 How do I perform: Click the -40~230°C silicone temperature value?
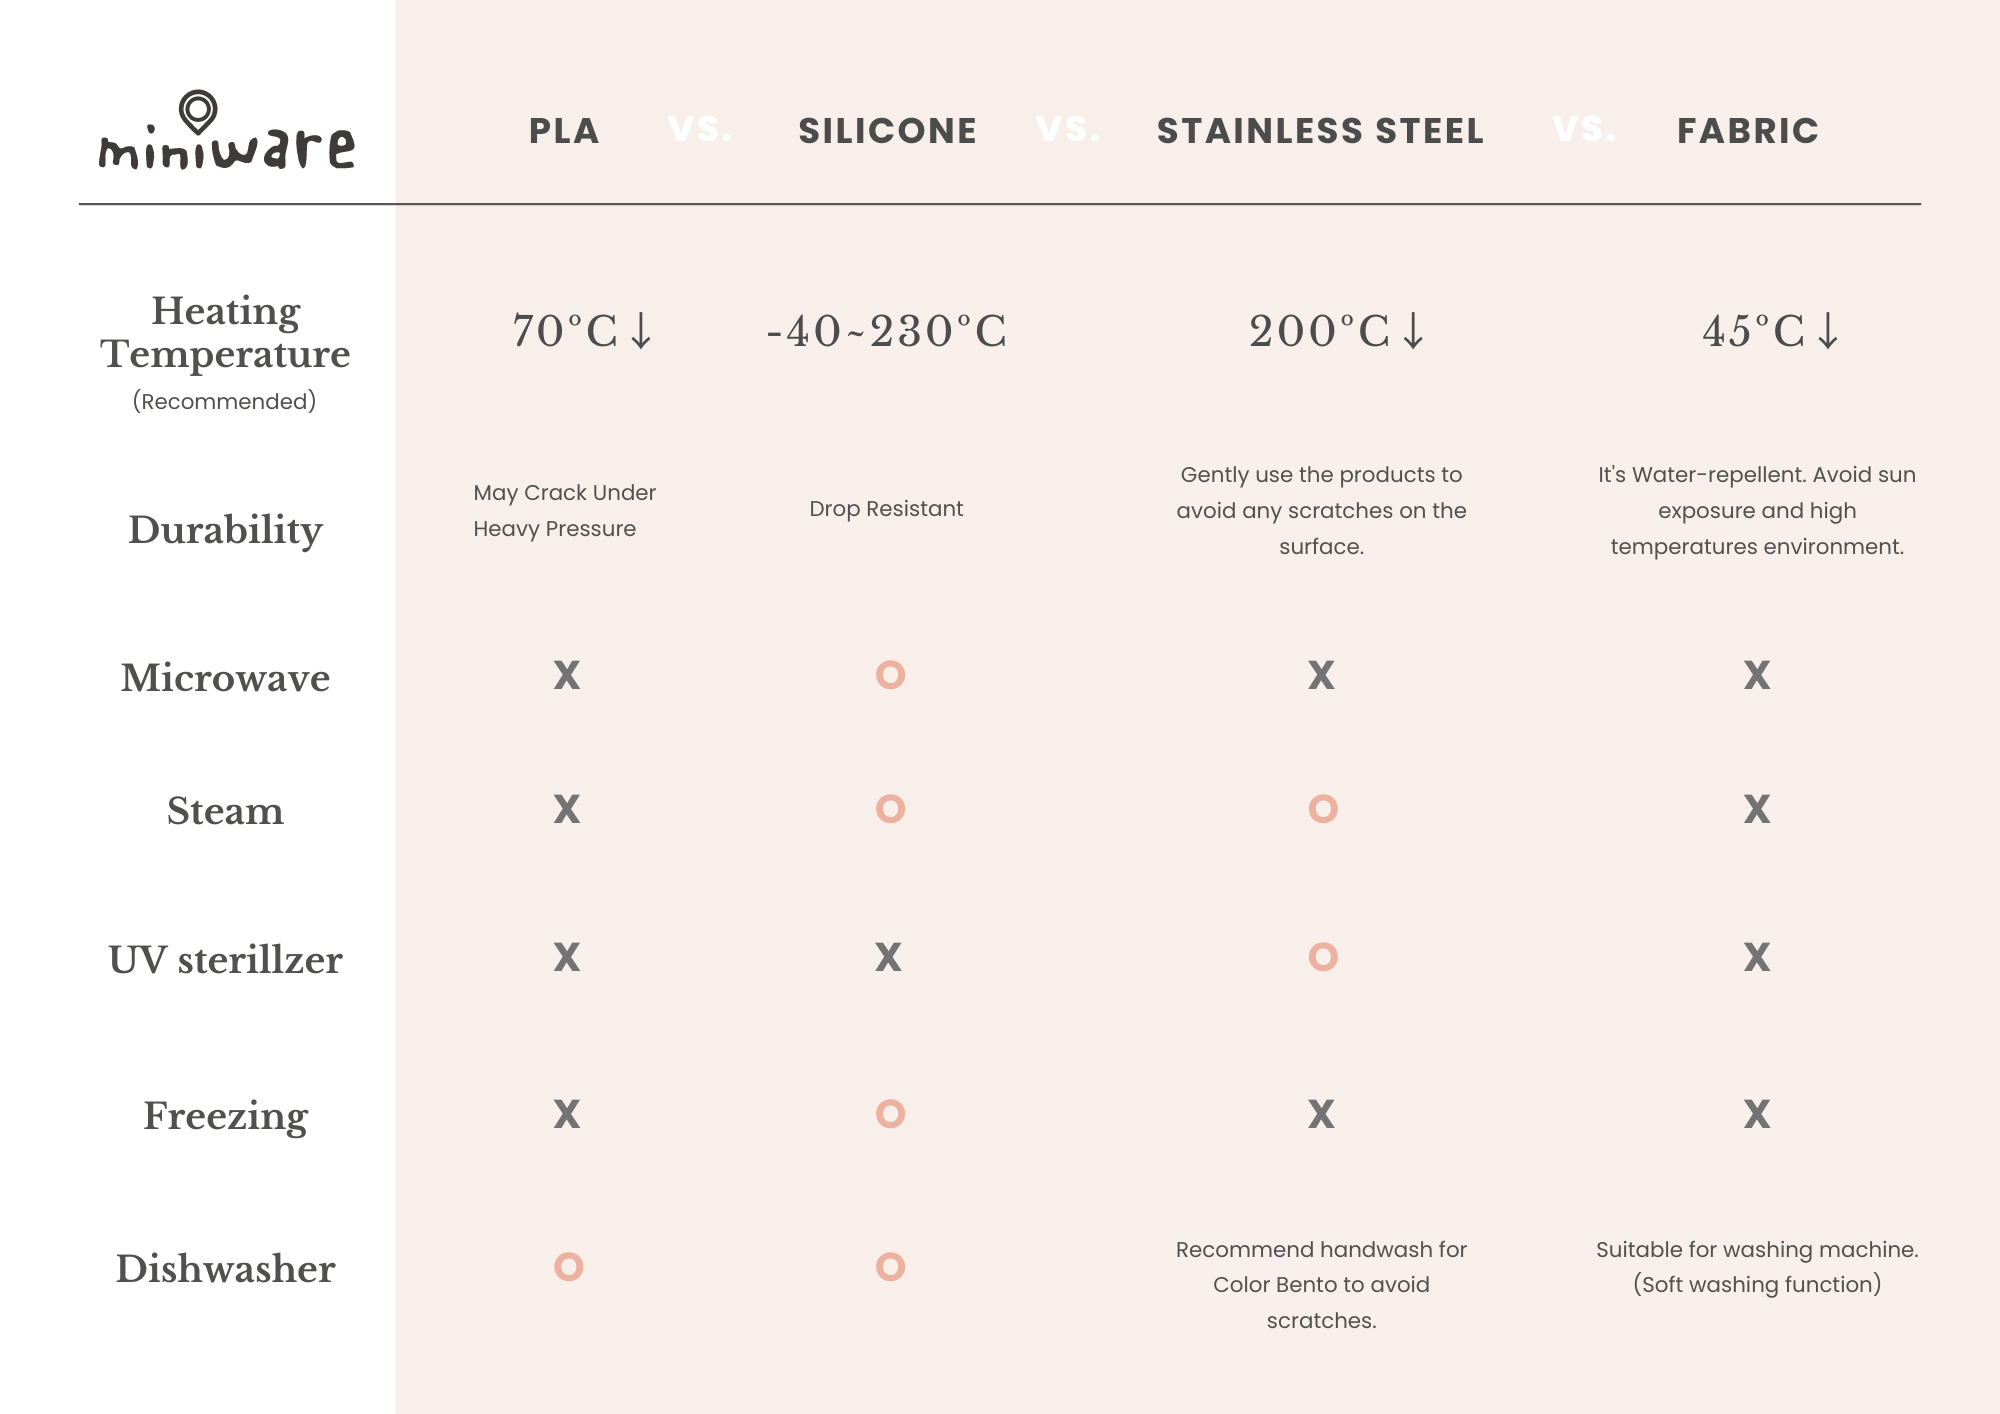887,331
